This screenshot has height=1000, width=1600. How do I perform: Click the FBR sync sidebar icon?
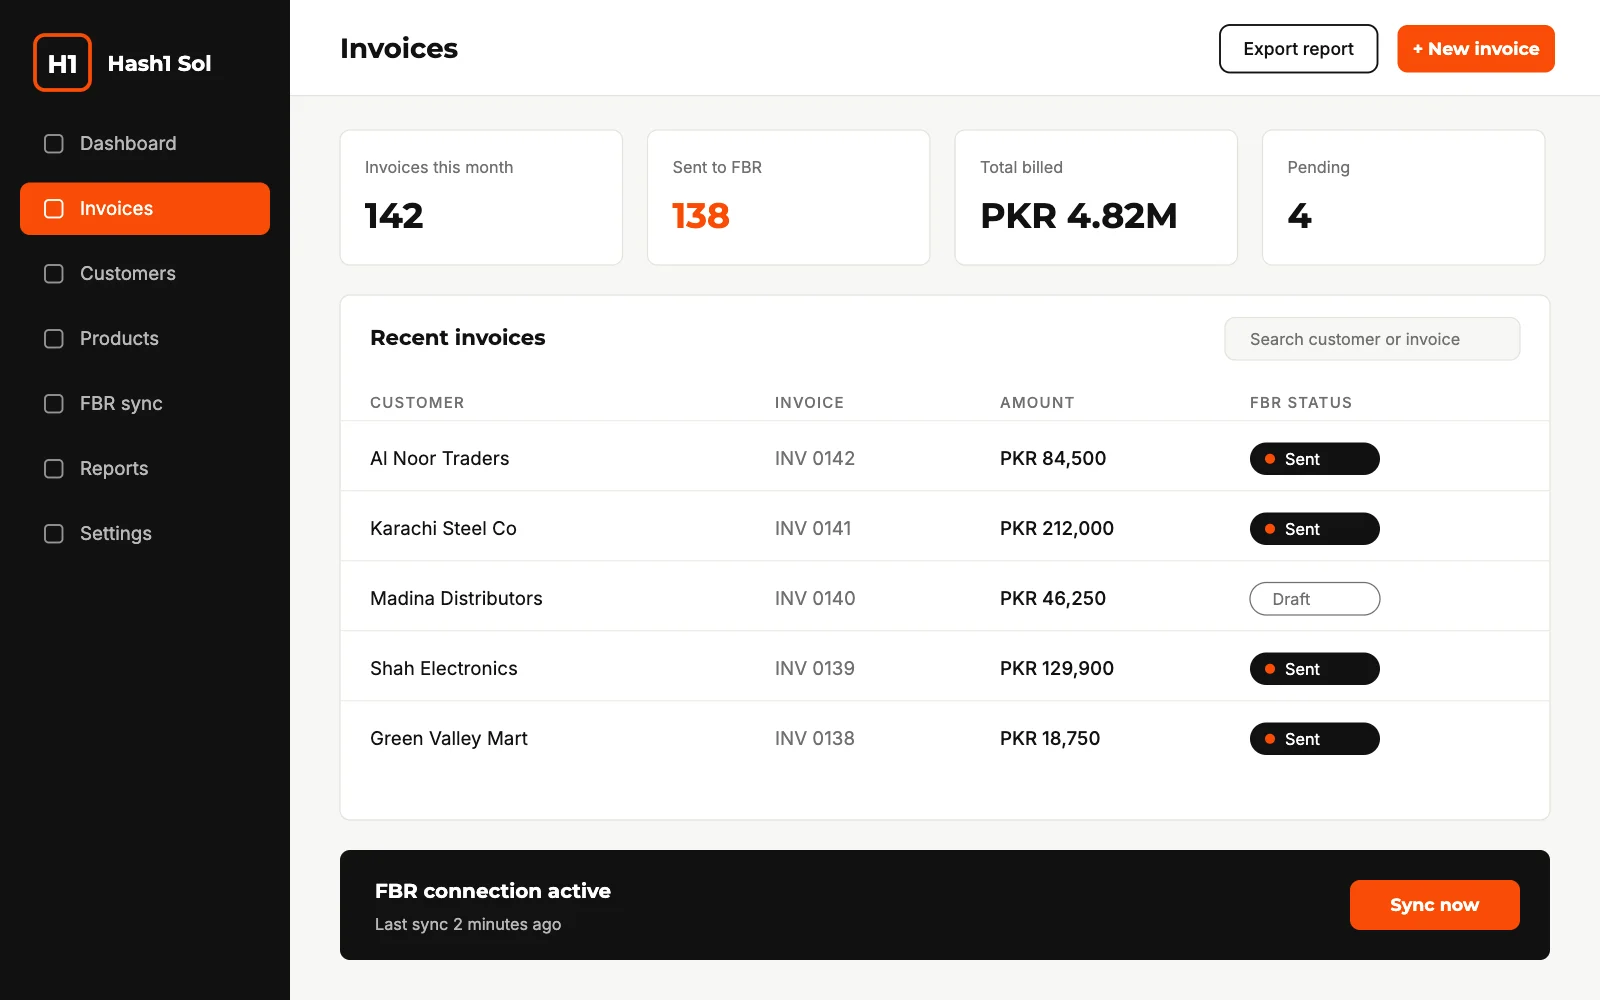[54, 404]
